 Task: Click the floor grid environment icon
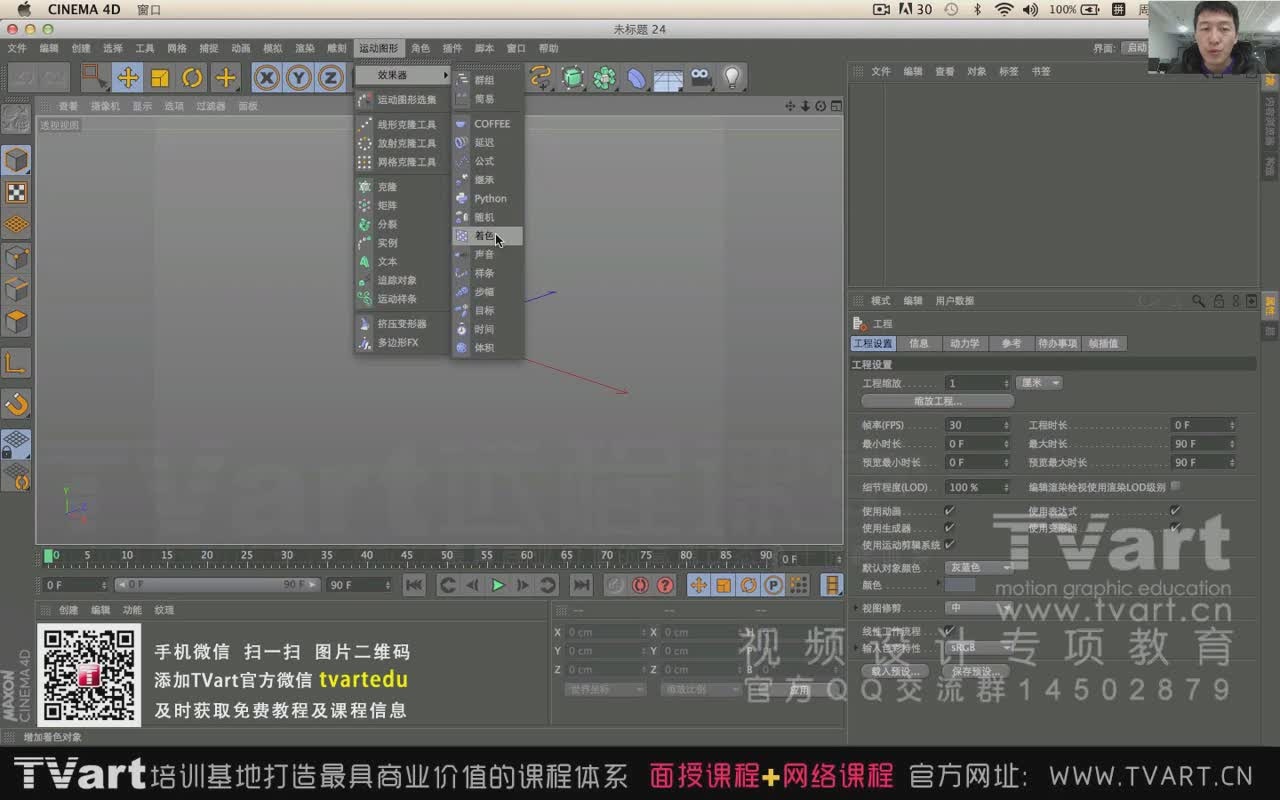tap(668, 77)
